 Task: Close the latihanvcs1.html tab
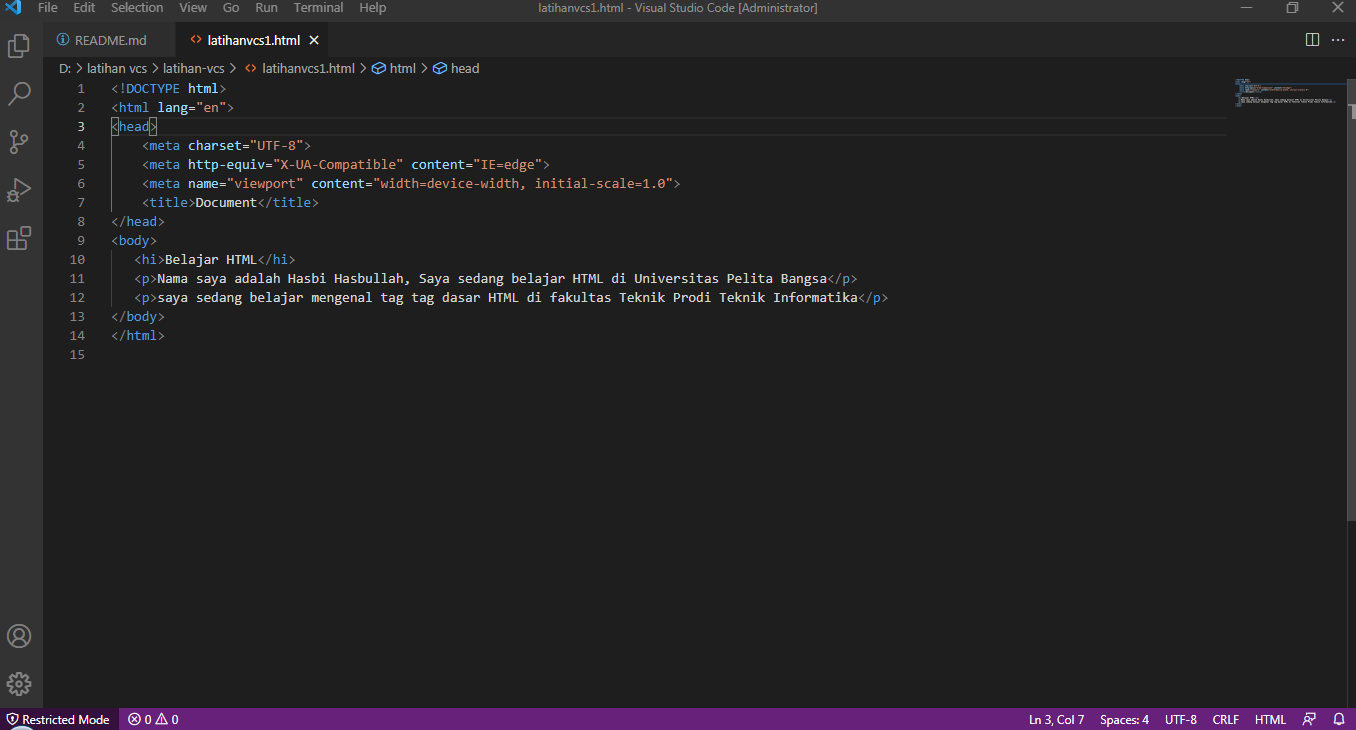[x=314, y=41]
